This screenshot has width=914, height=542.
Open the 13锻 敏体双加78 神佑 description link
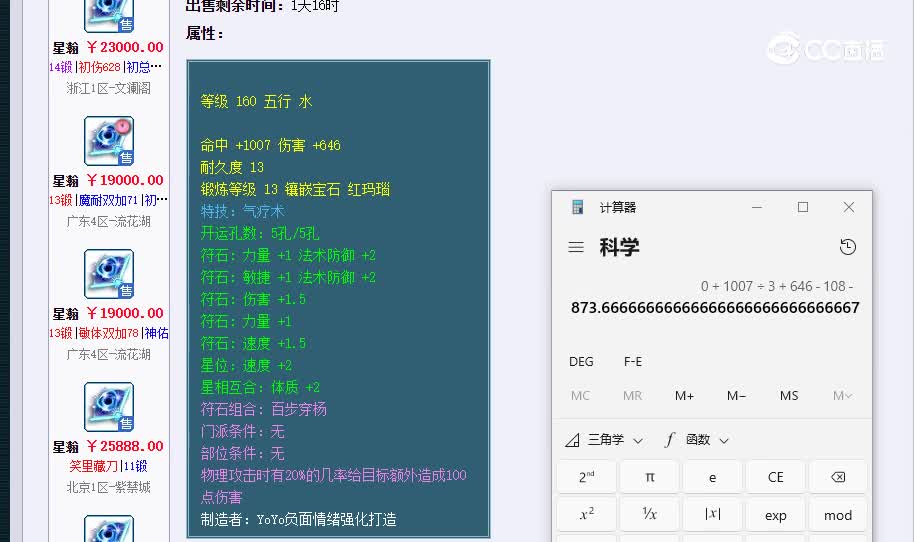click(x=109, y=333)
